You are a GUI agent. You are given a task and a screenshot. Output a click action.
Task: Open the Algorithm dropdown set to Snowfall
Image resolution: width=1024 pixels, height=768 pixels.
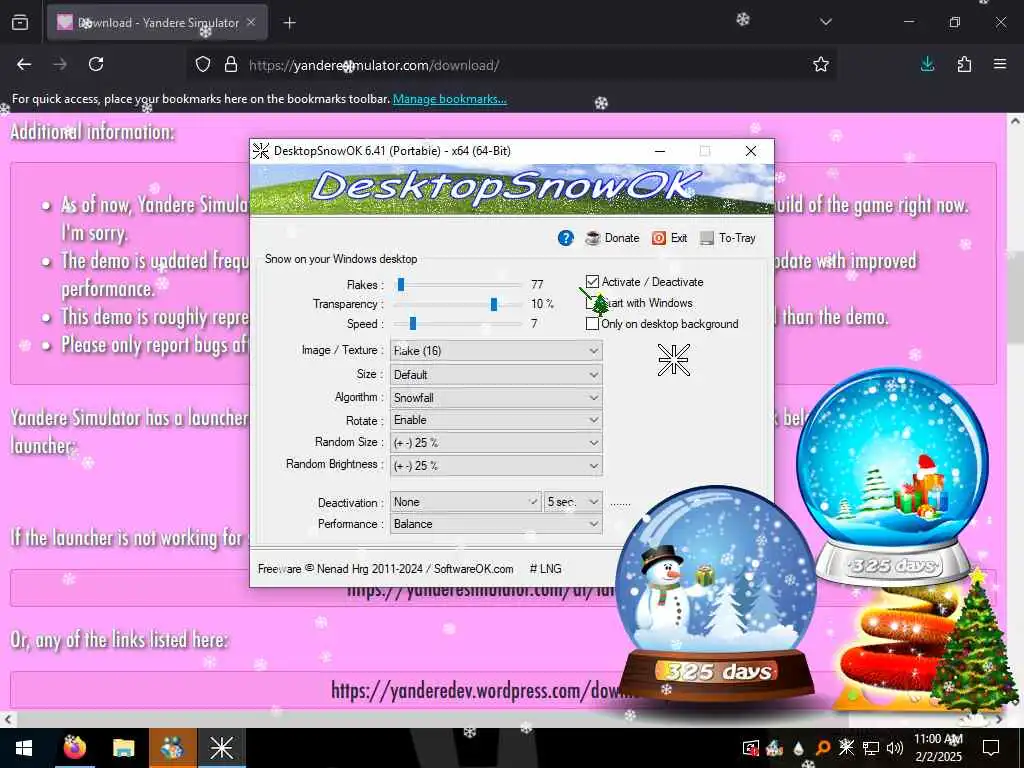(x=496, y=398)
